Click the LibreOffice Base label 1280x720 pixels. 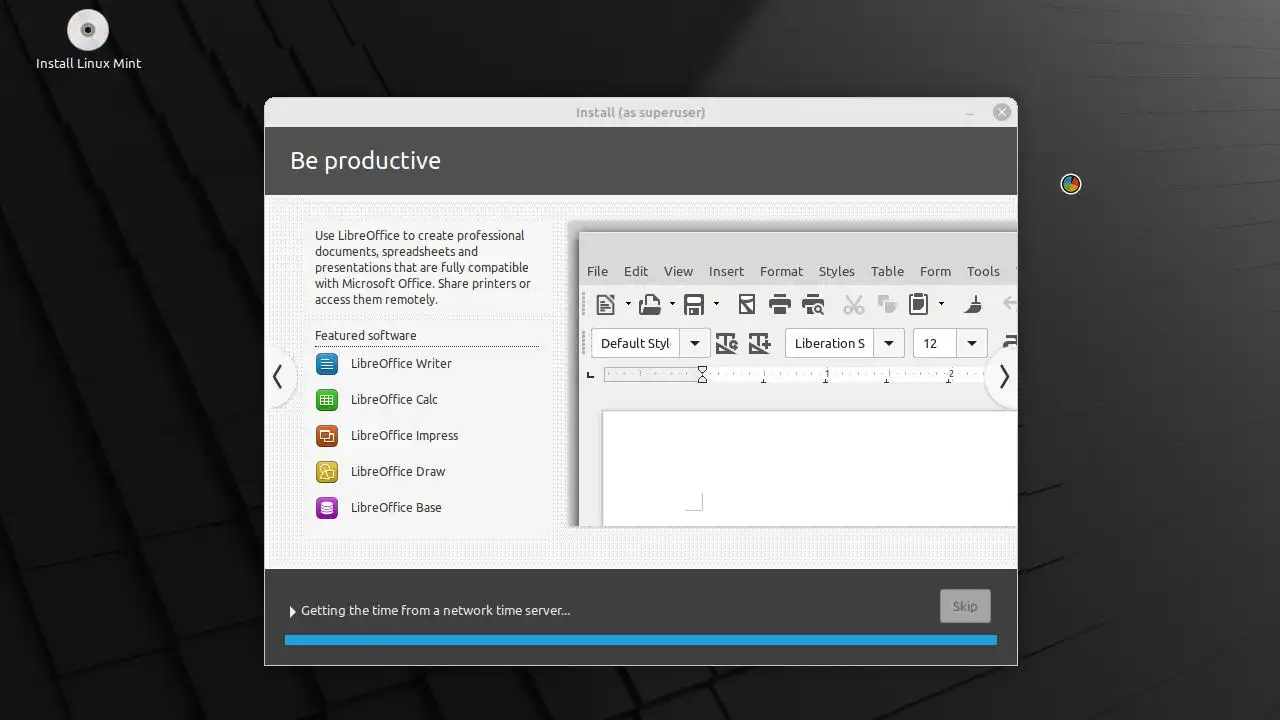(x=396, y=508)
